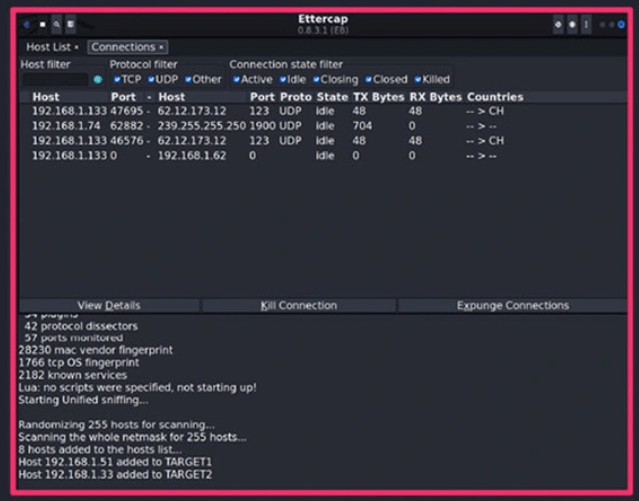639x501 pixels.
Task: Select the row for host 192.168.1.74
Action: click(x=323, y=126)
